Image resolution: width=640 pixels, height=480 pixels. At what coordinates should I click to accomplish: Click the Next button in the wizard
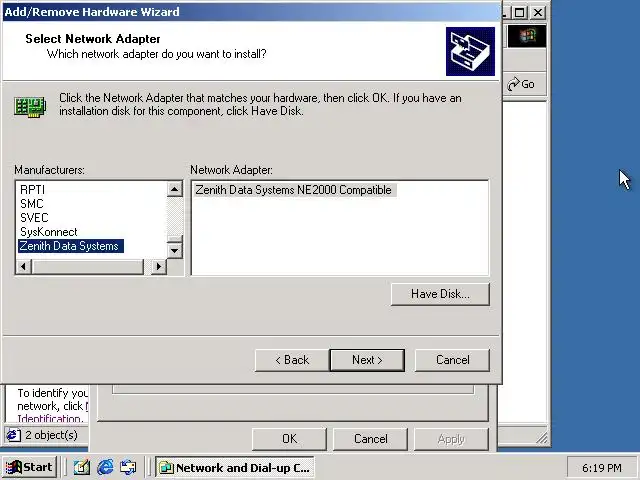(367, 360)
